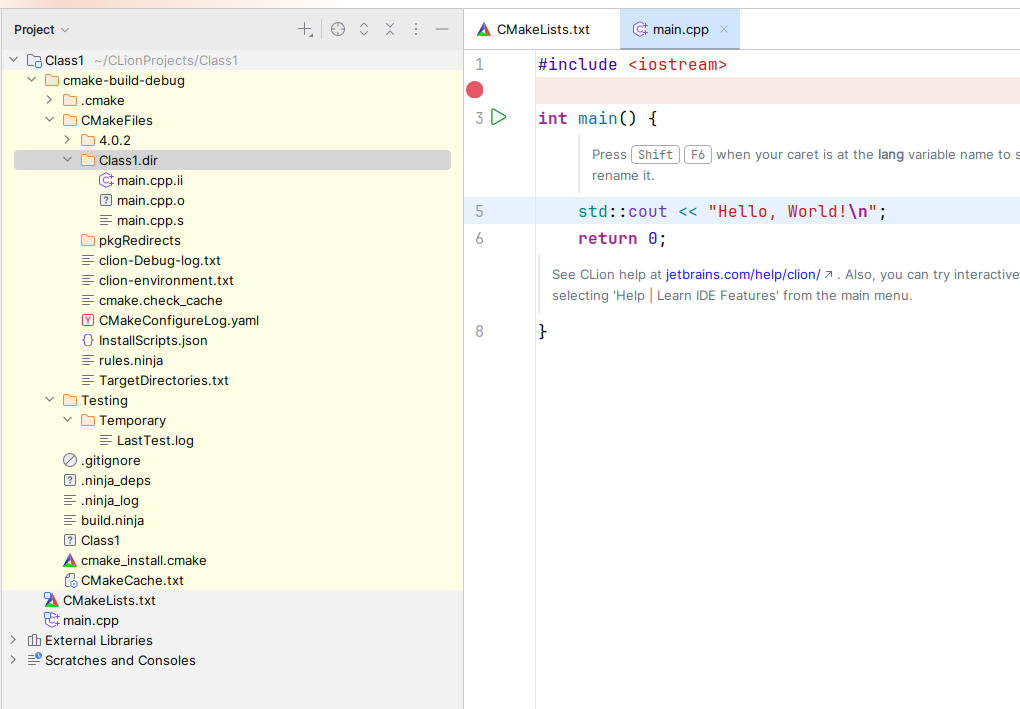Image resolution: width=1020 pixels, height=709 pixels.
Task: Expand the 4.0.2 folder
Action: (x=68, y=140)
